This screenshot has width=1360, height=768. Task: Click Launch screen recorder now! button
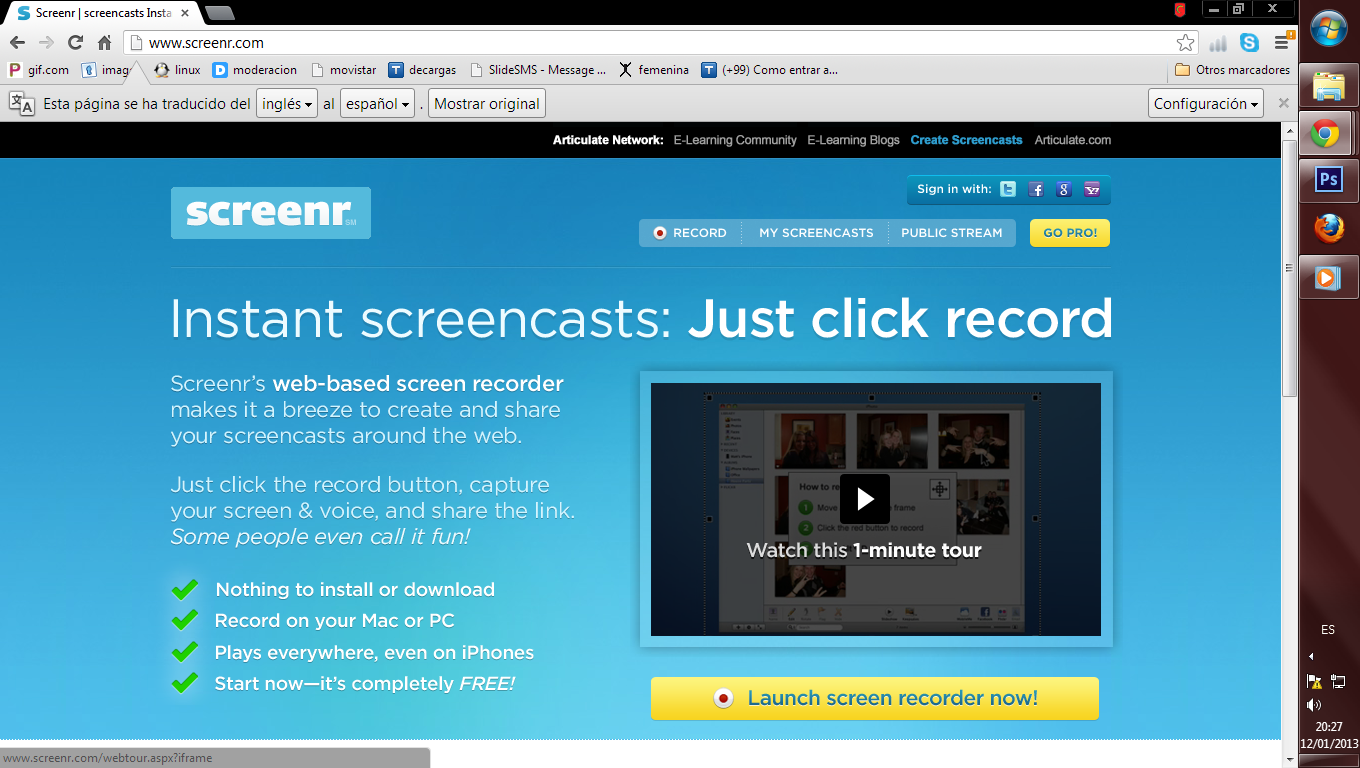click(875, 698)
